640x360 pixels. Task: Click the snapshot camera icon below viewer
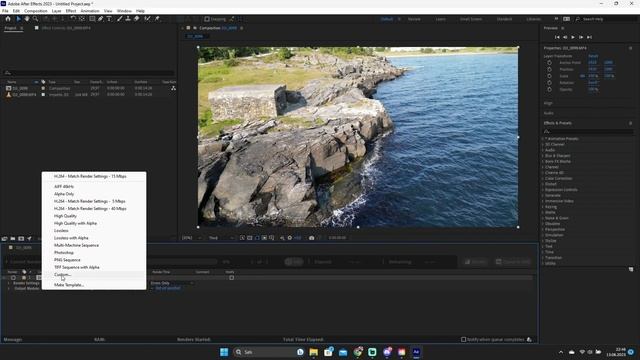pyautogui.click(x=311, y=238)
